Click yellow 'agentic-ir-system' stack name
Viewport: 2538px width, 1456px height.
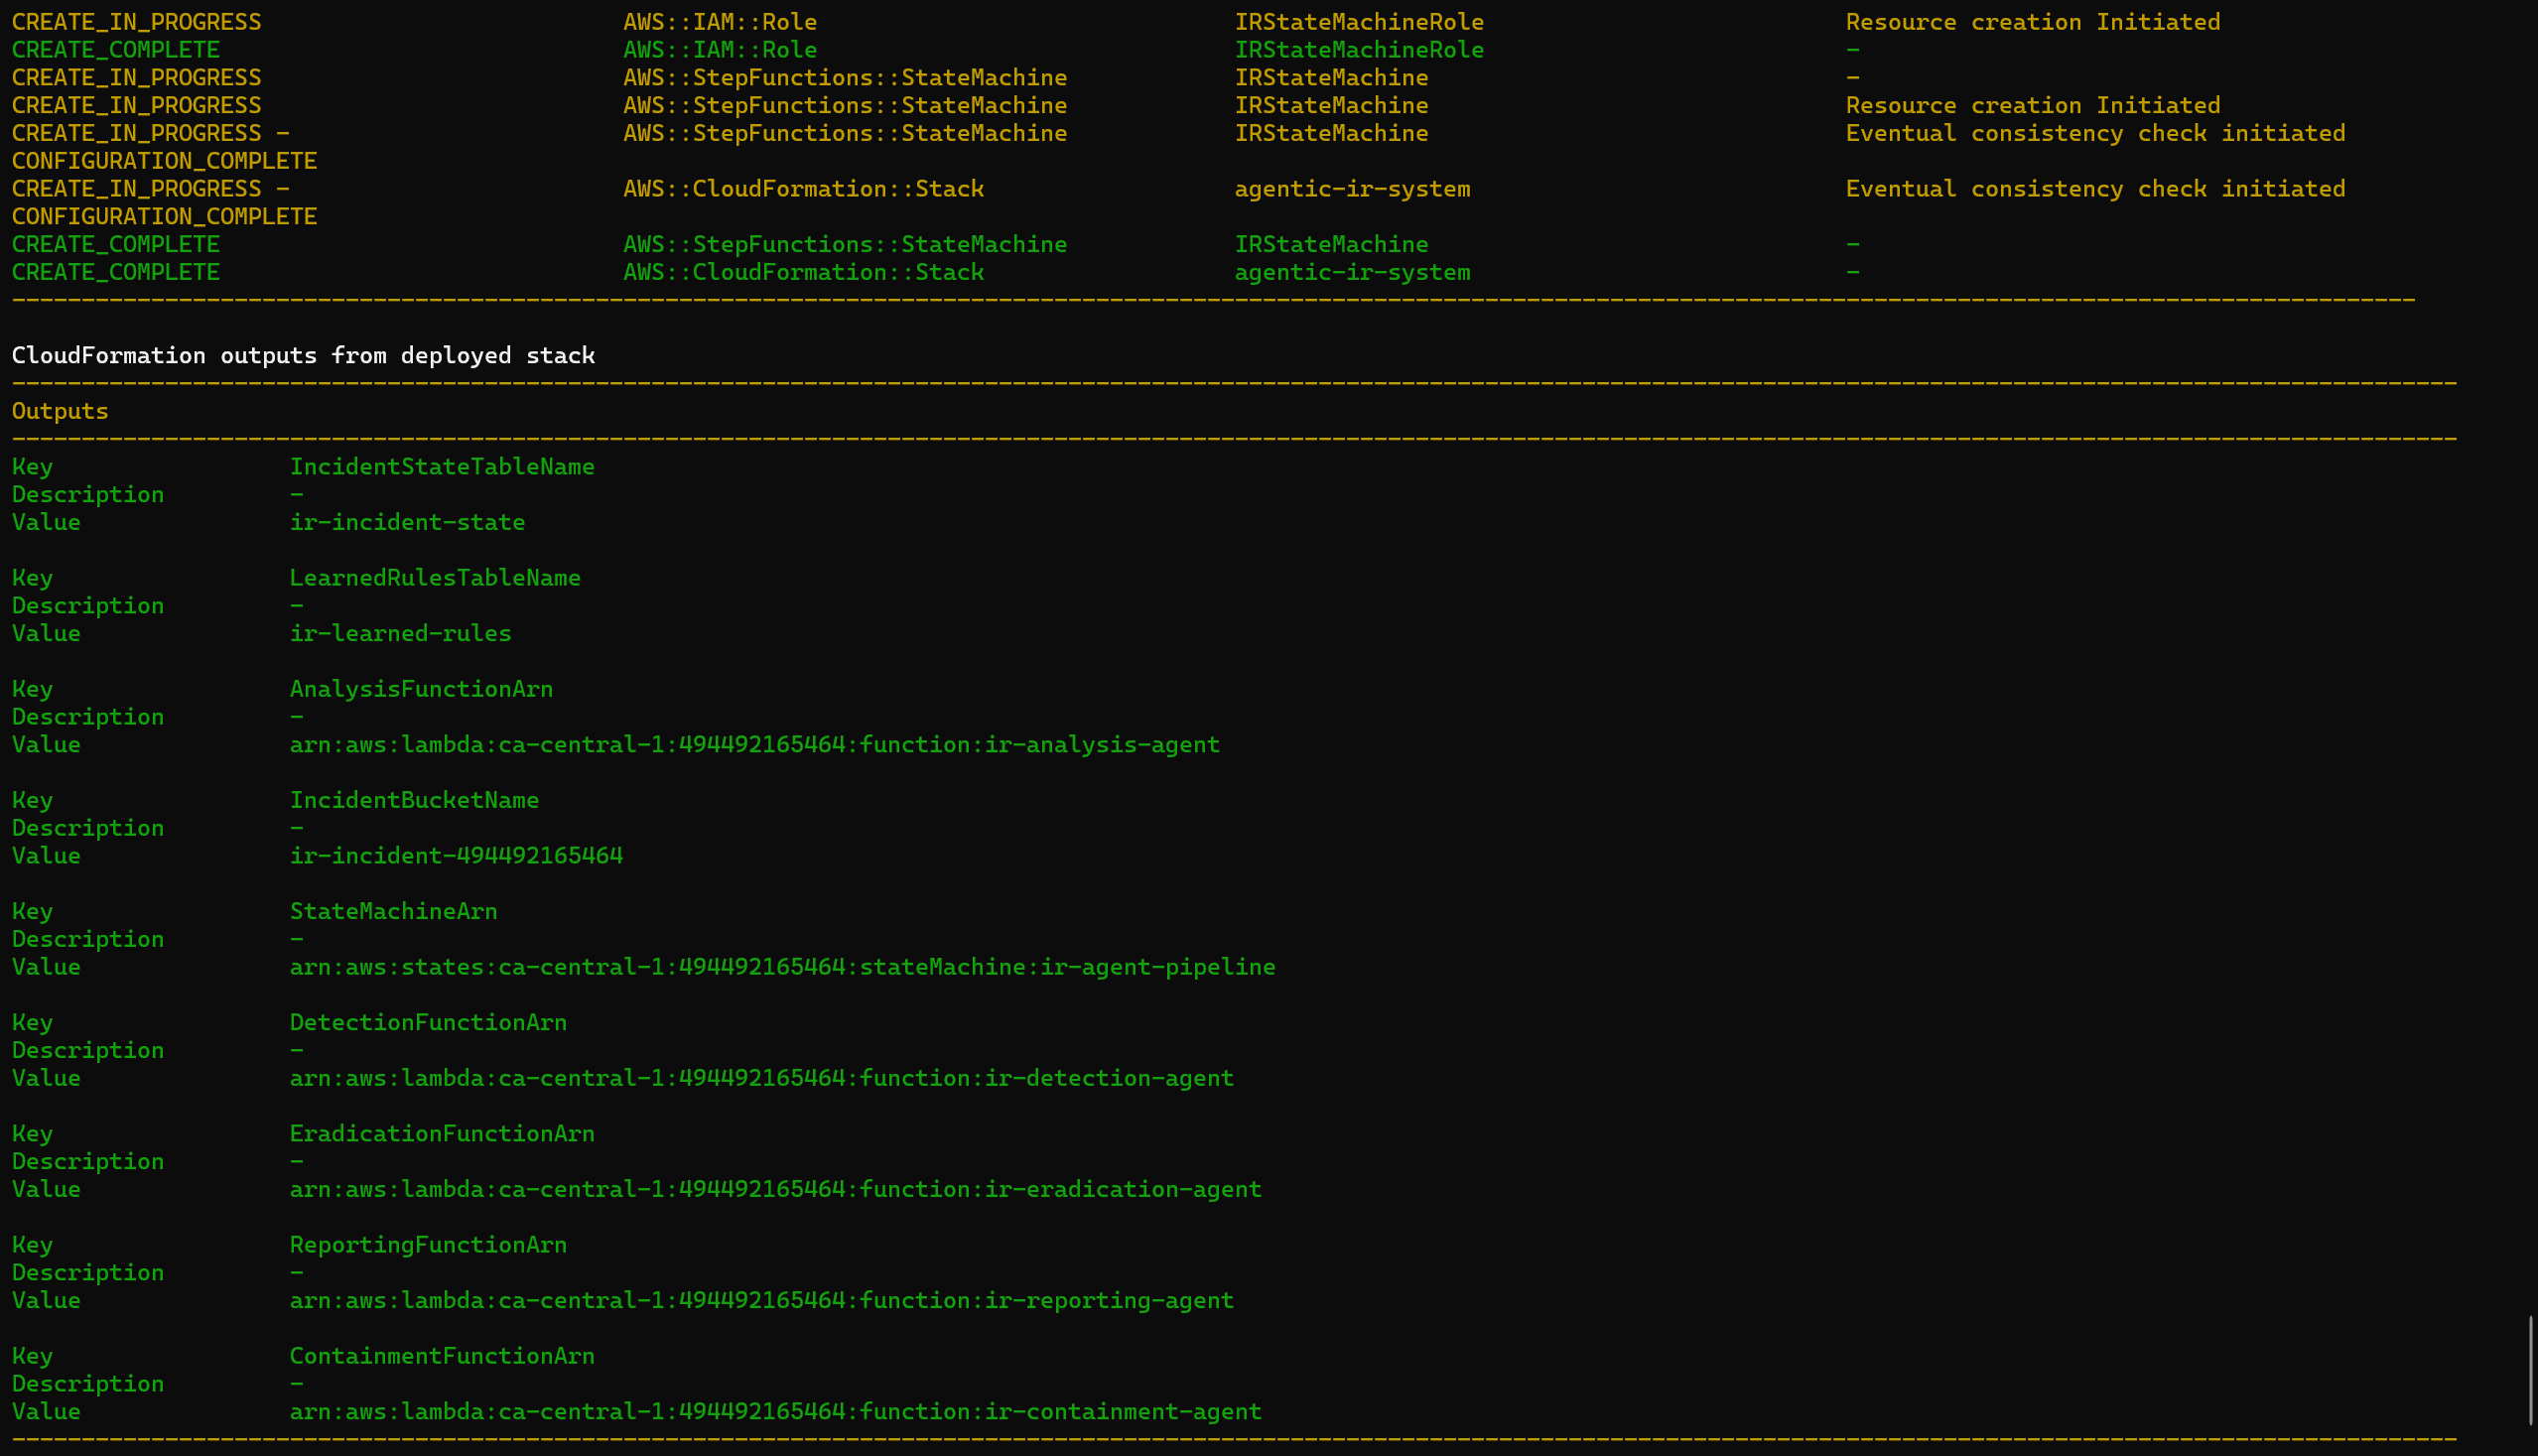point(1352,189)
